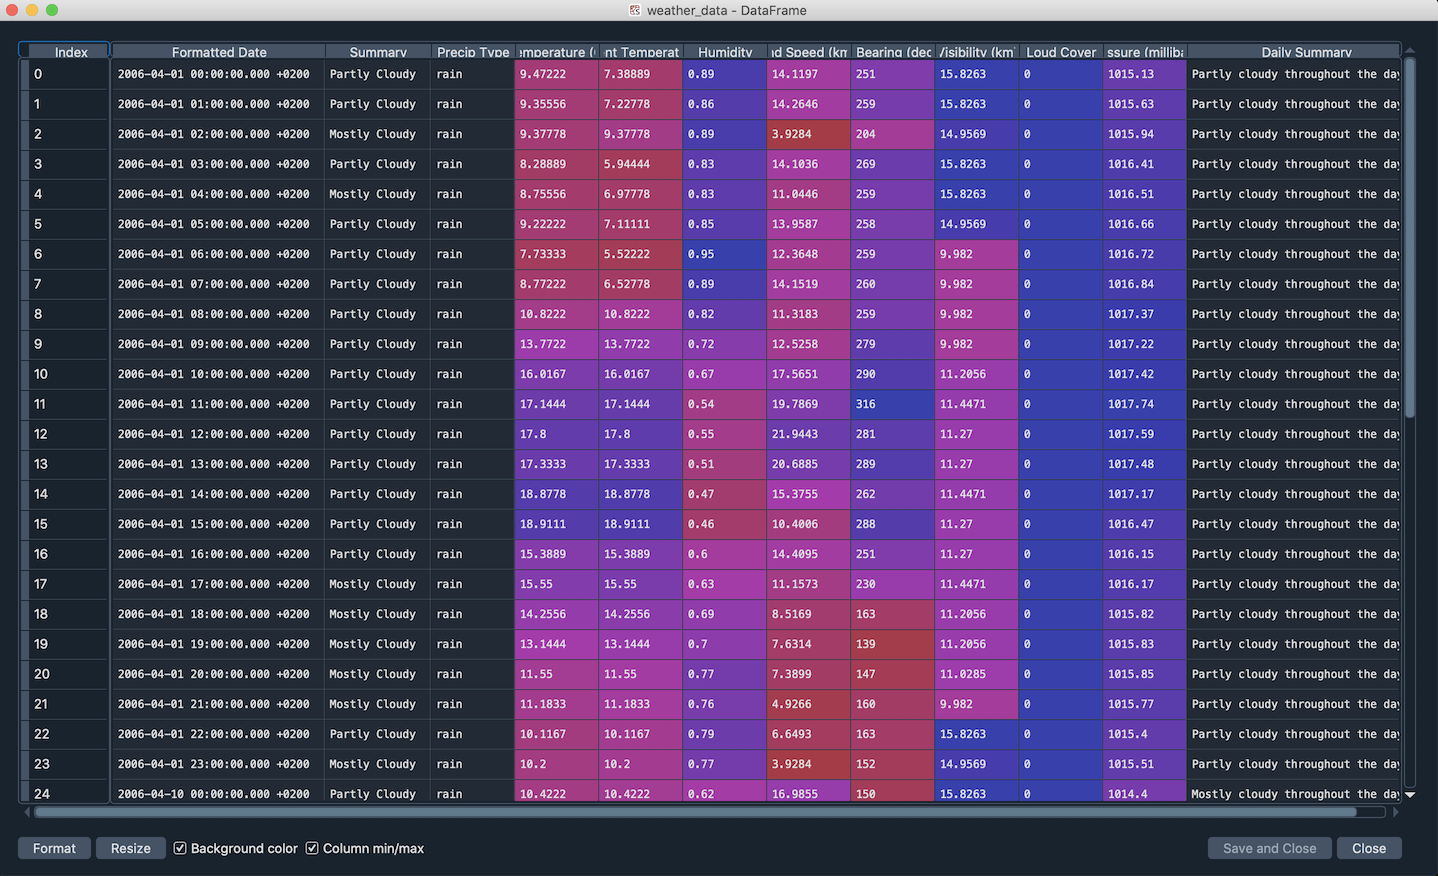Sort by the Formatted Date column header

pyautogui.click(x=218, y=51)
